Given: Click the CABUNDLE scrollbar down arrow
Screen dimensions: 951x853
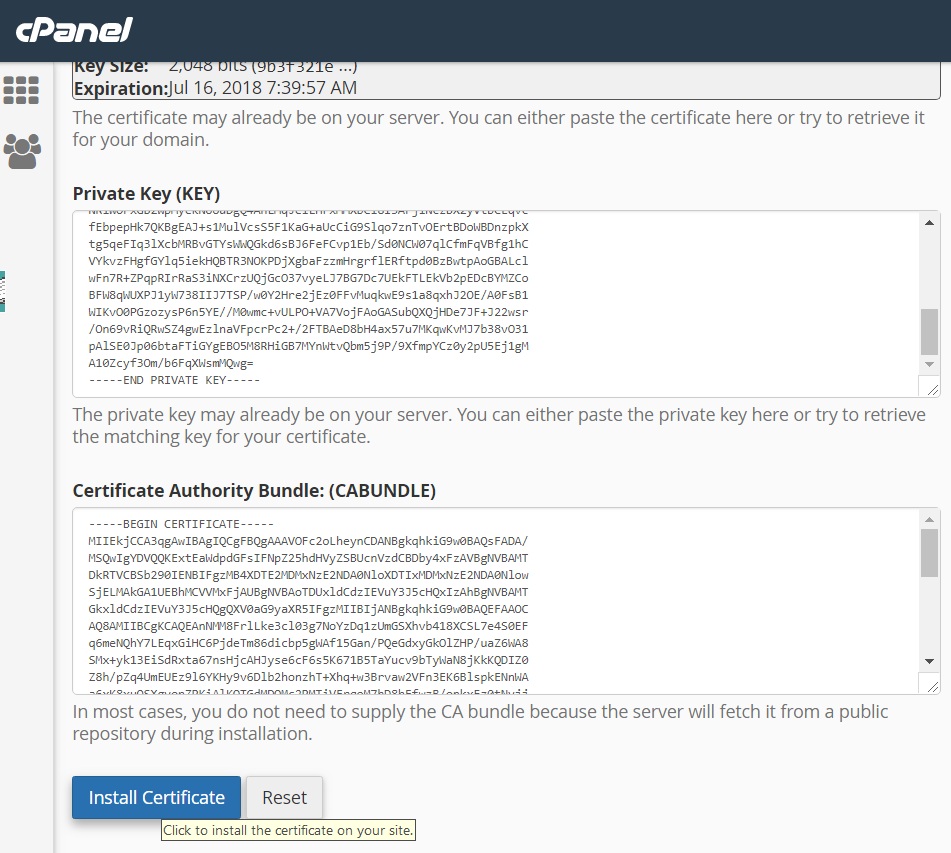Looking at the screenshot, I should 929,661.
